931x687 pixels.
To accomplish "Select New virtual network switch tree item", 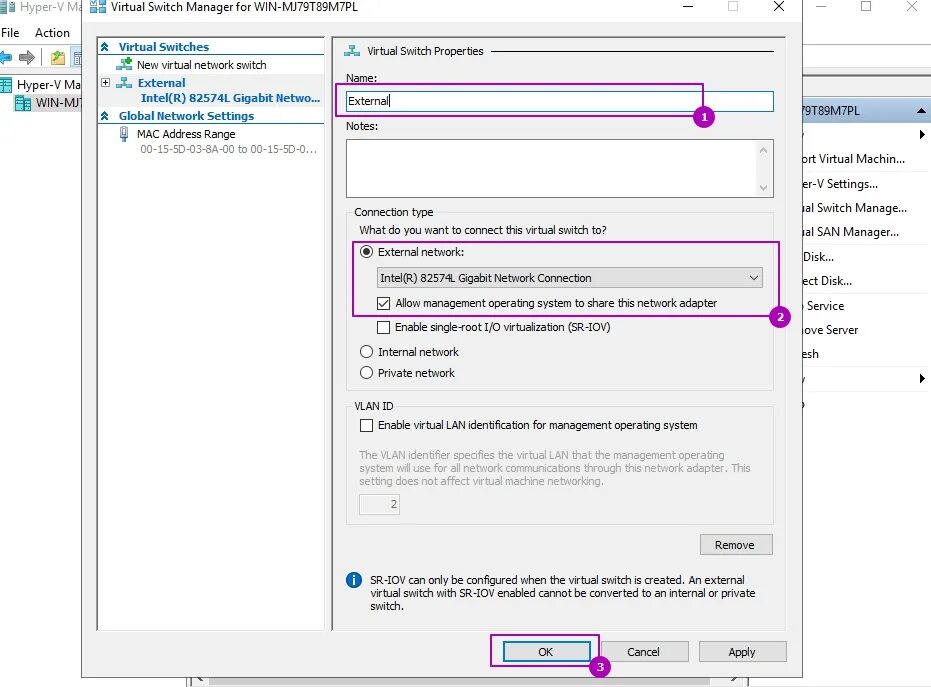I will (x=202, y=65).
